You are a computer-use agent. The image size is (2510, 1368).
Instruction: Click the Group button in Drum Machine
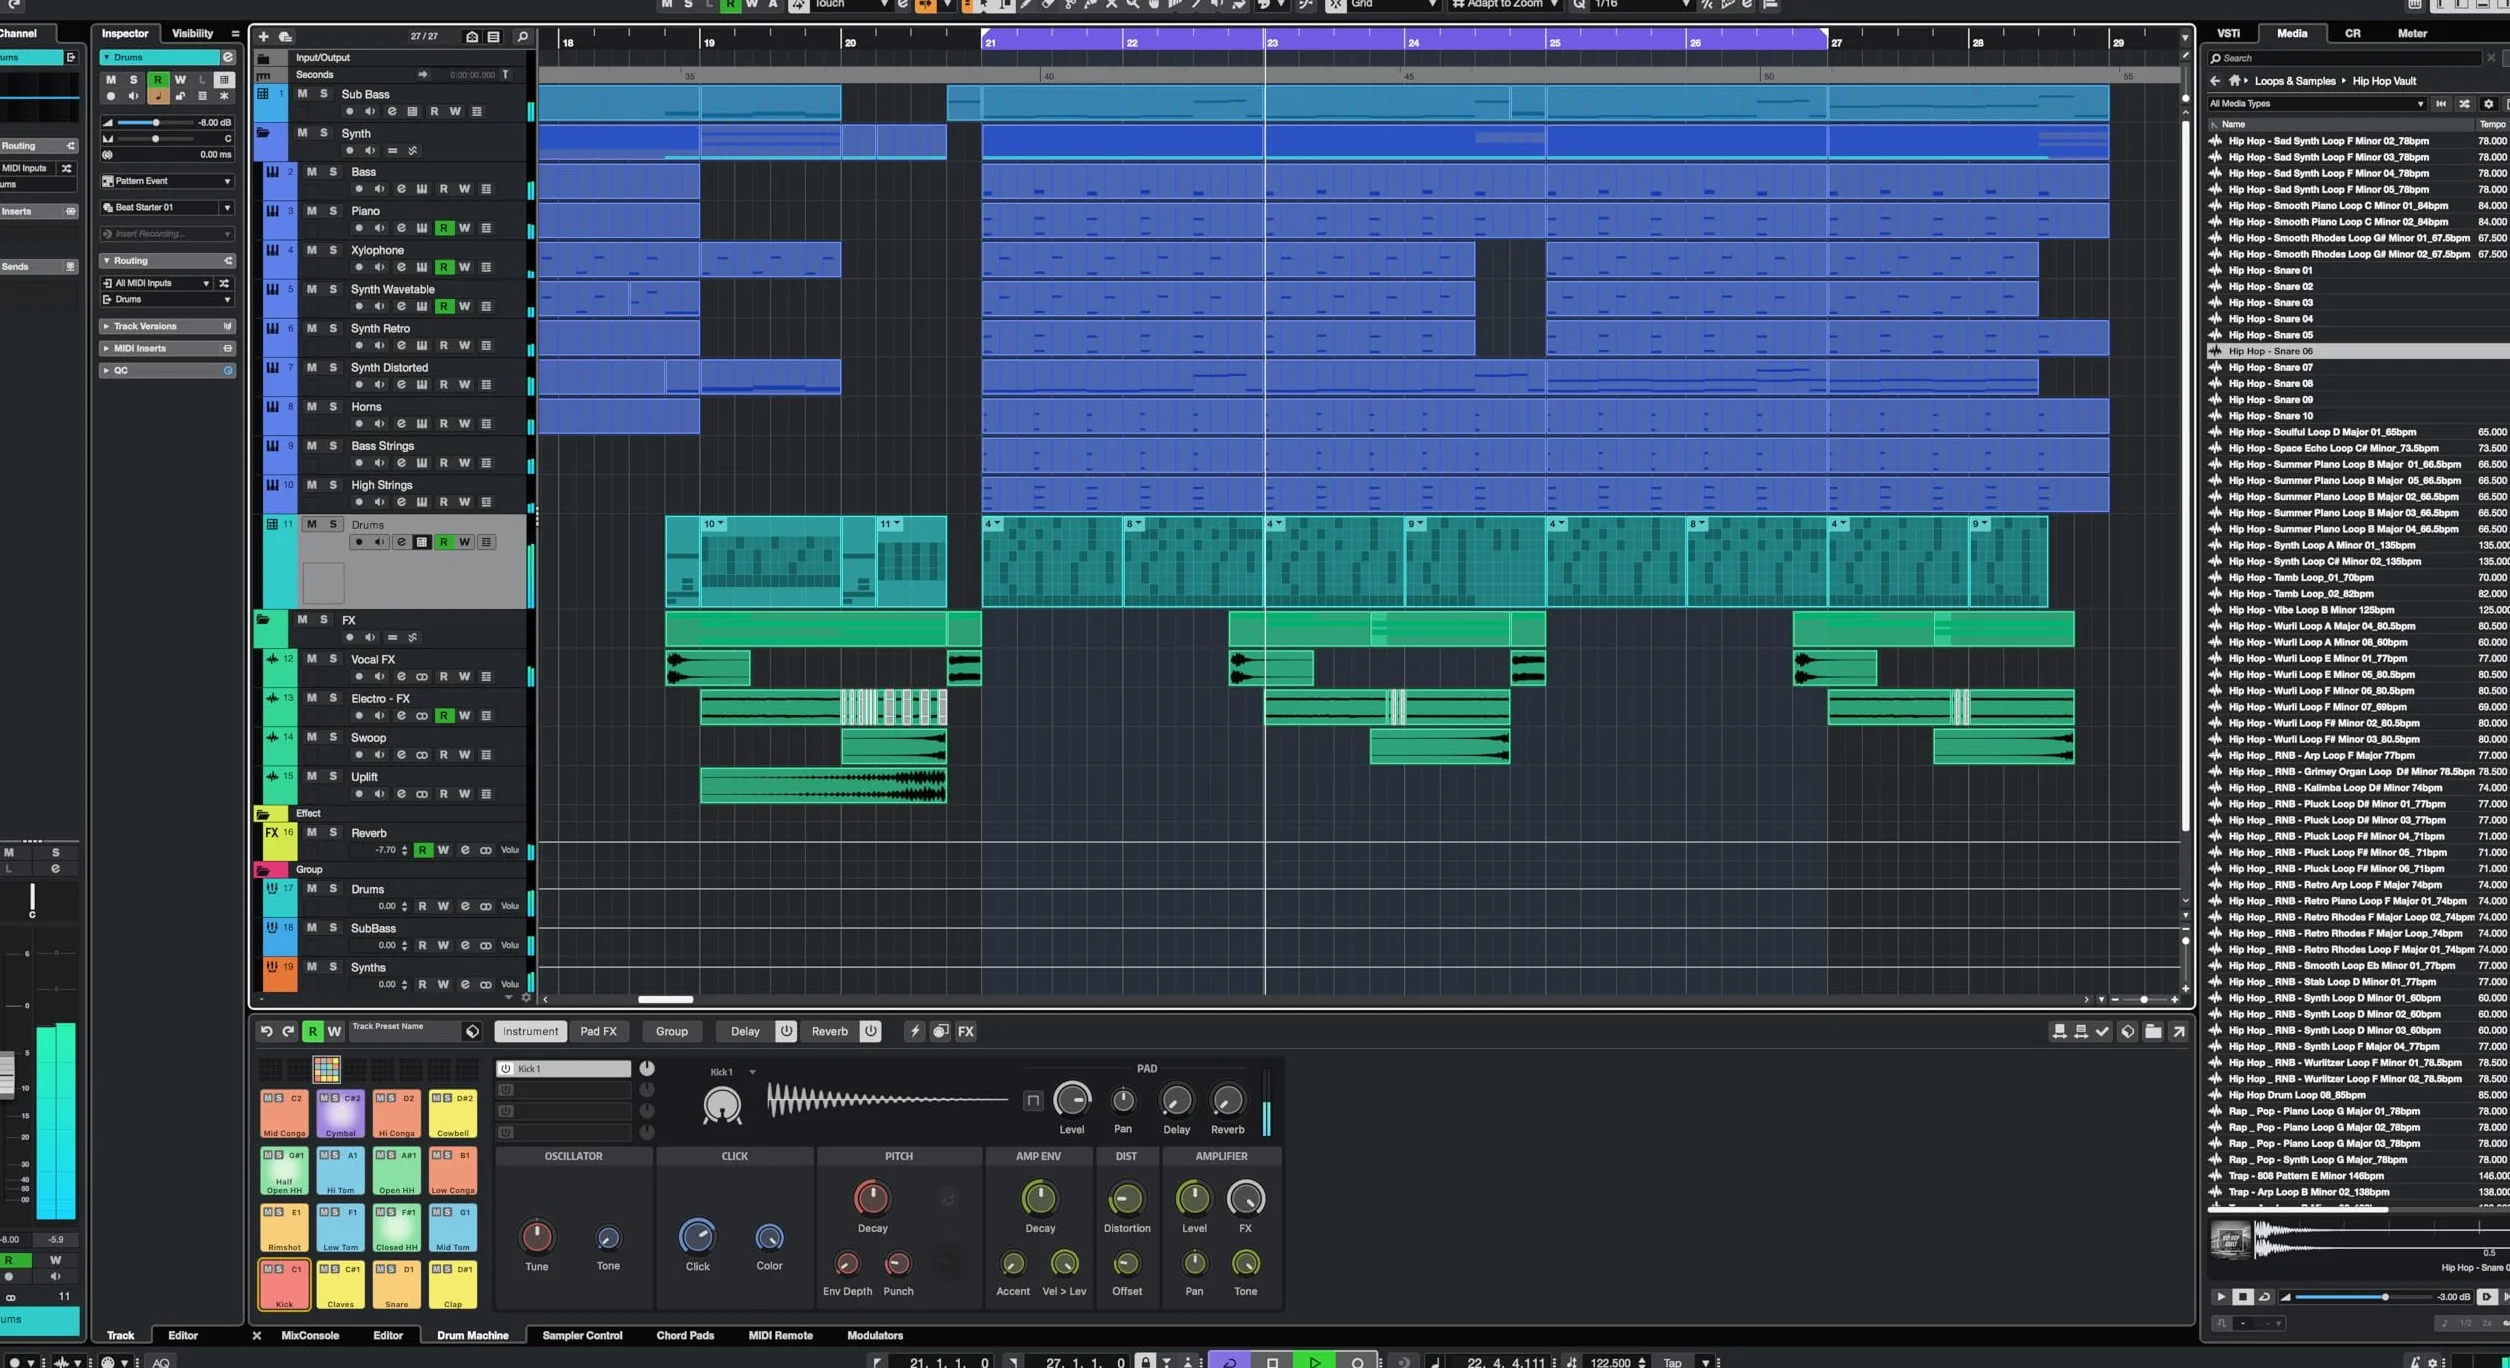(x=671, y=1031)
